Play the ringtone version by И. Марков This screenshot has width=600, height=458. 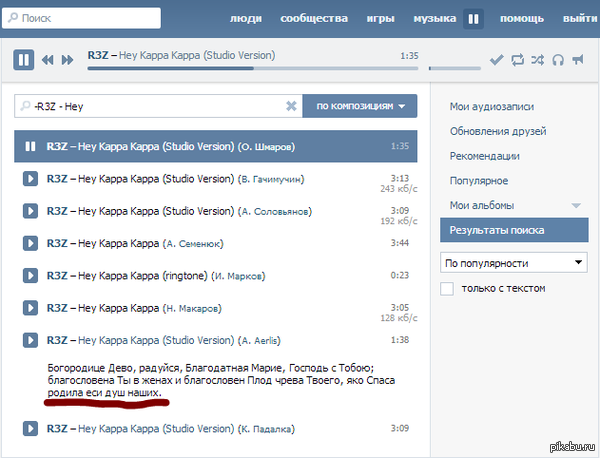point(30,274)
